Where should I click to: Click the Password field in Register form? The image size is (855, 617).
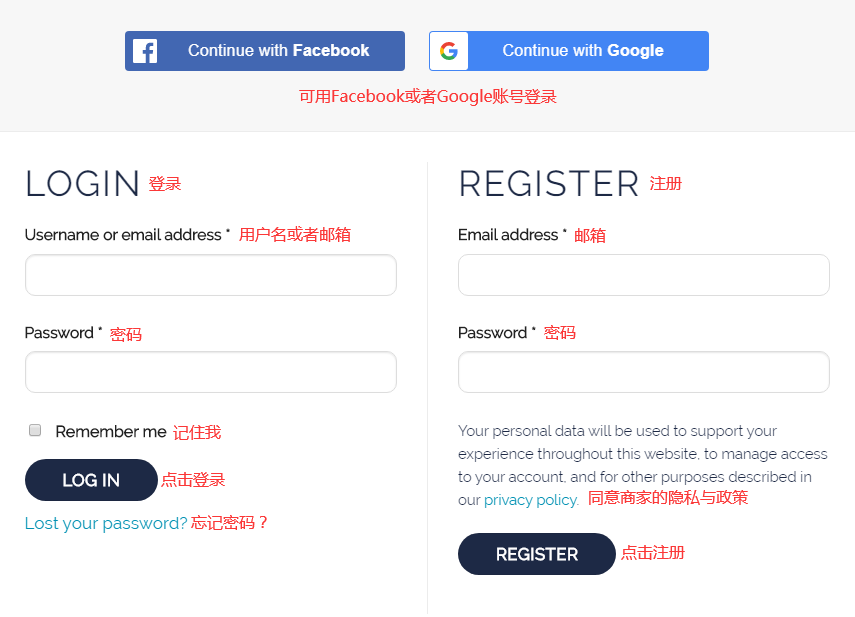[643, 372]
